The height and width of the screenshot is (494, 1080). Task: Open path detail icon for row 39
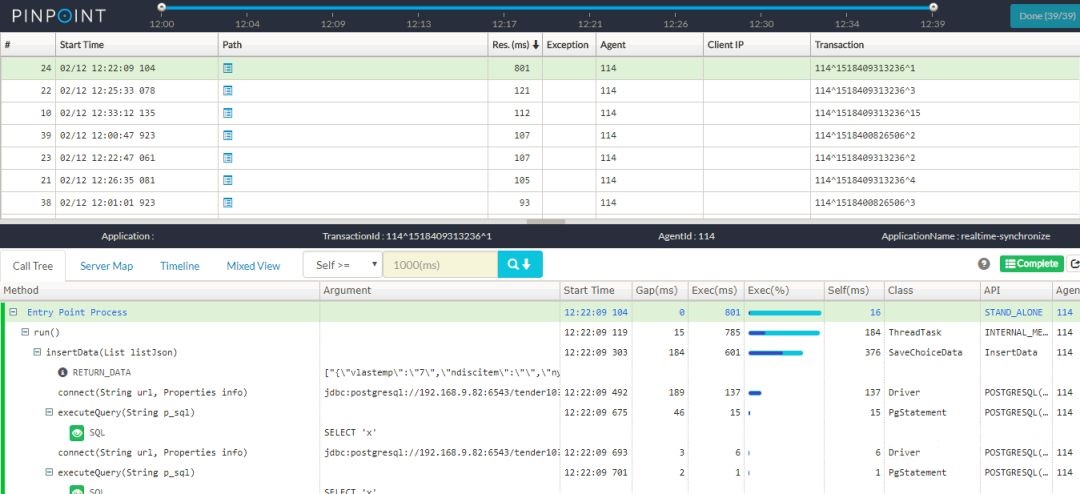click(x=228, y=135)
